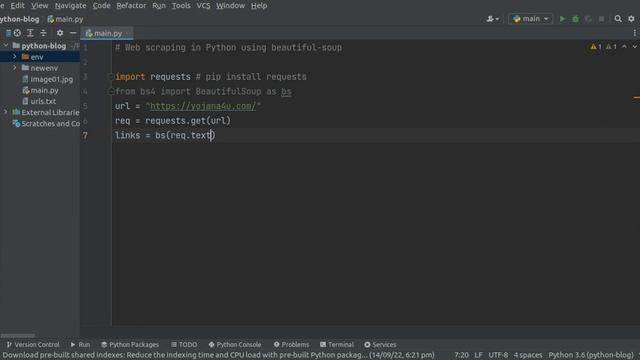The image size is (640, 360).
Task: Click main.py in the breadcrumb bar
Action: [x=65, y=19]
